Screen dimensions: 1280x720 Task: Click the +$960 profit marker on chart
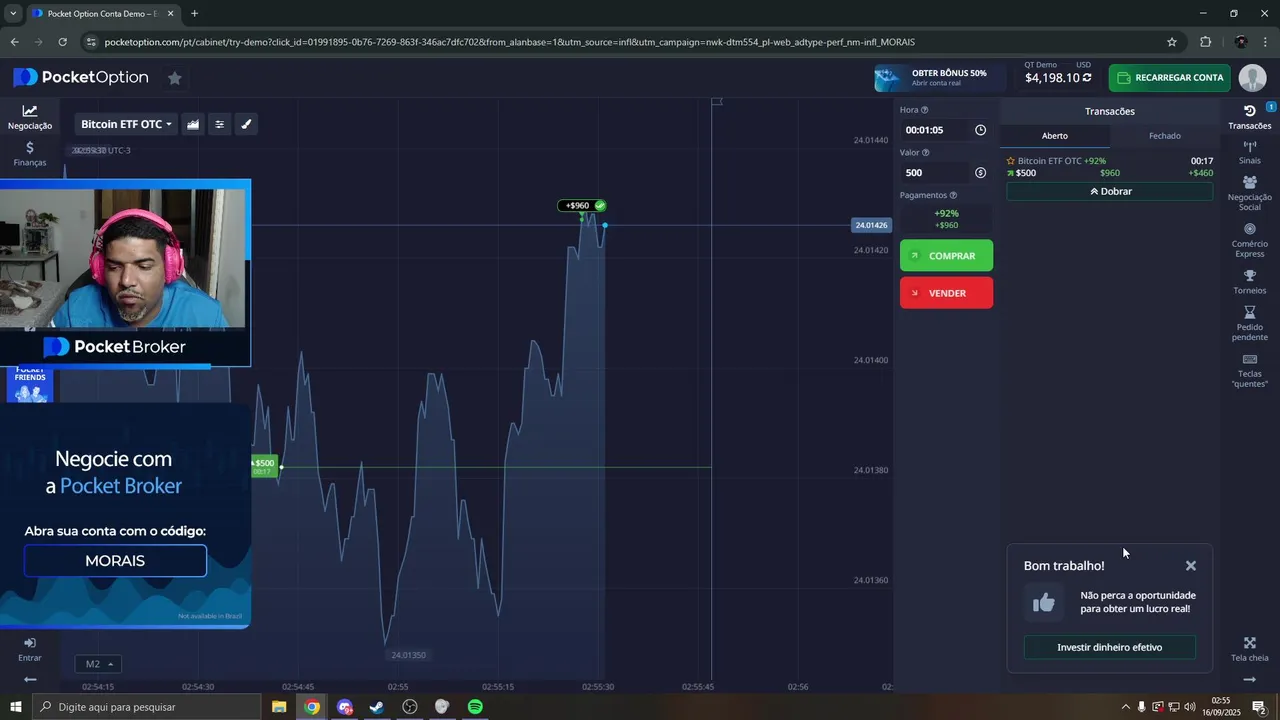click(x=582, y=206)
